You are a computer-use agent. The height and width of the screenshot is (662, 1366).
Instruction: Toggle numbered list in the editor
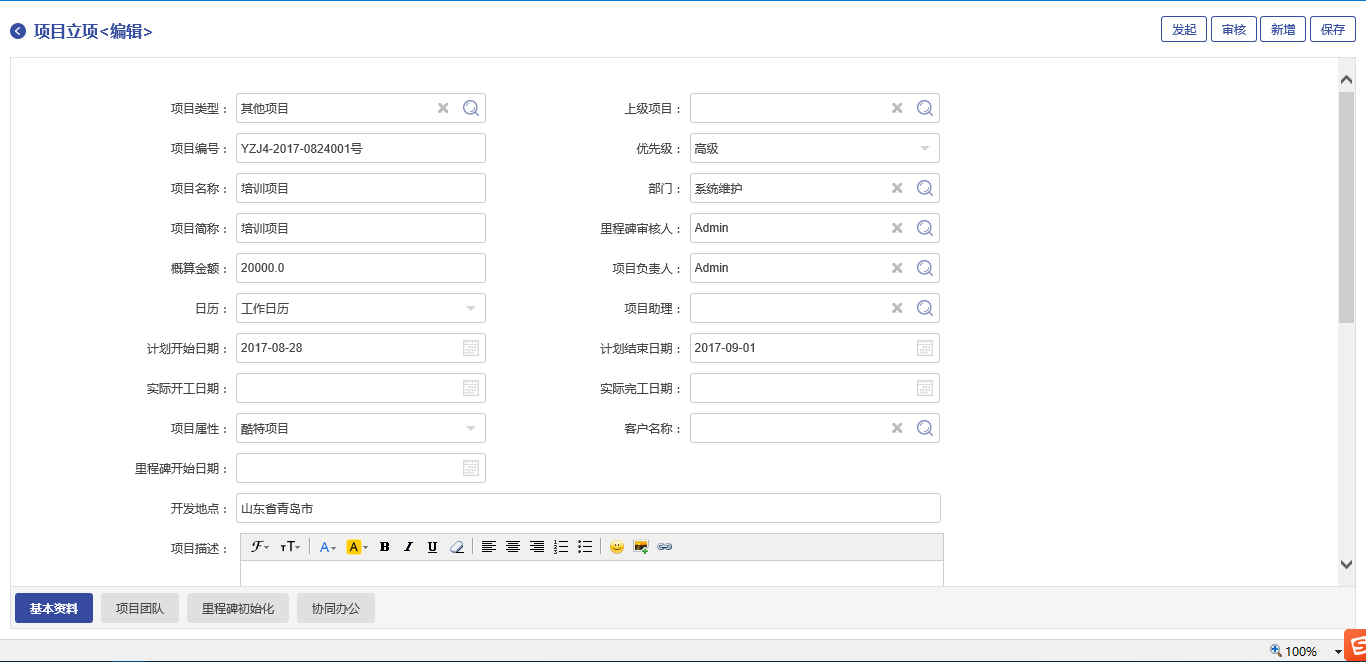pos(561,547)
